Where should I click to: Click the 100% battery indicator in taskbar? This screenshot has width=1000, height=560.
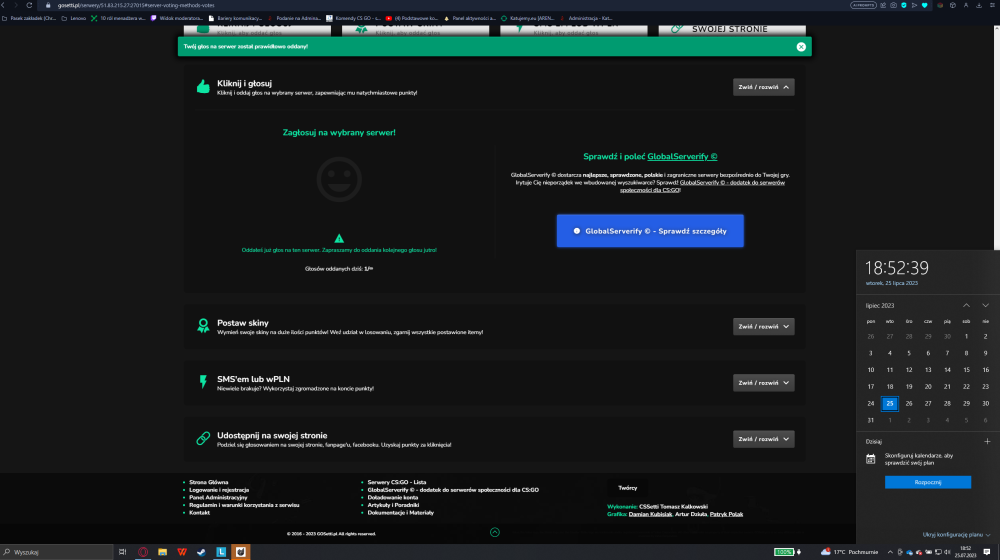[784, 552]
